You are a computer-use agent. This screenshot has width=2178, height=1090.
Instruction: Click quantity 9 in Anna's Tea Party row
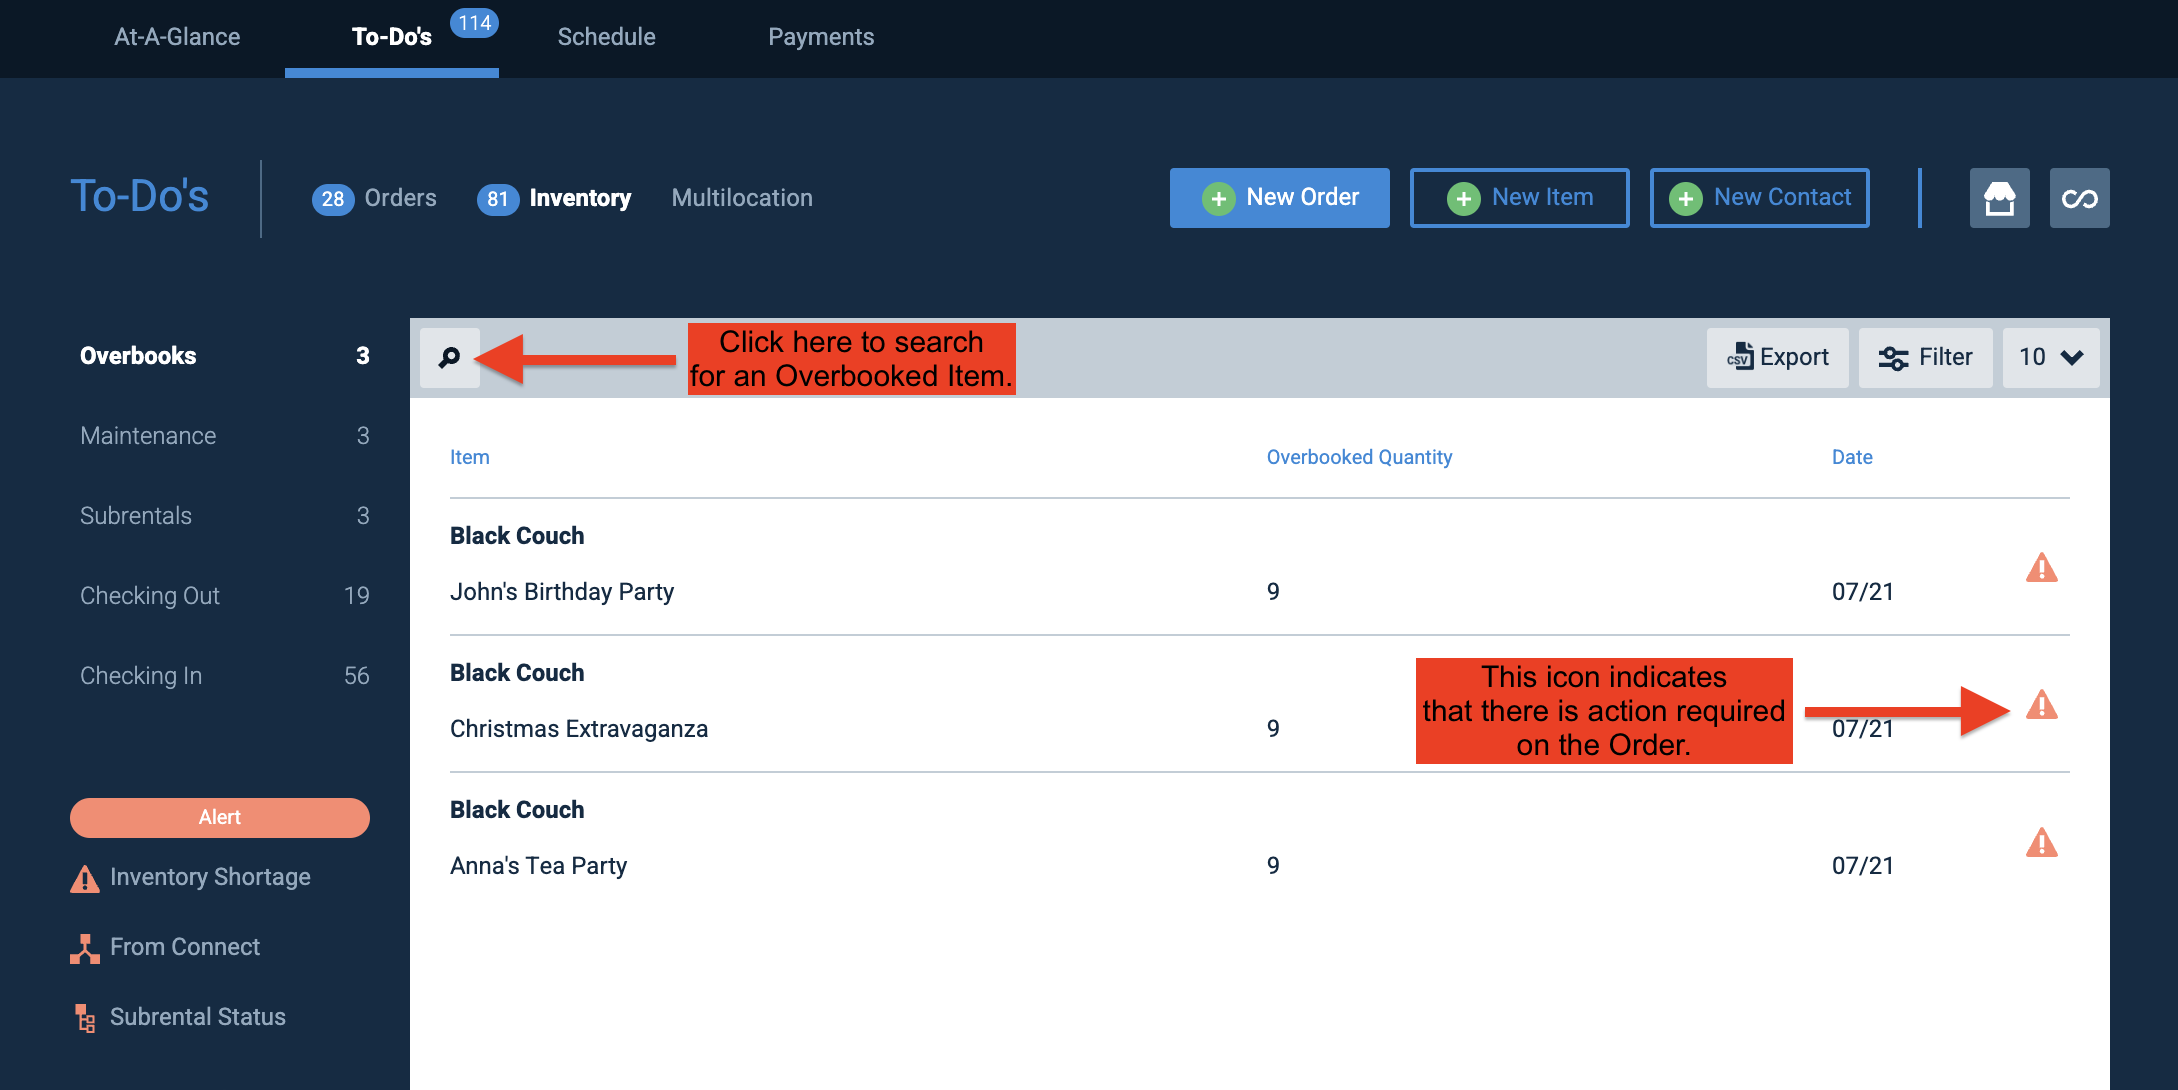pos(1273,866)
